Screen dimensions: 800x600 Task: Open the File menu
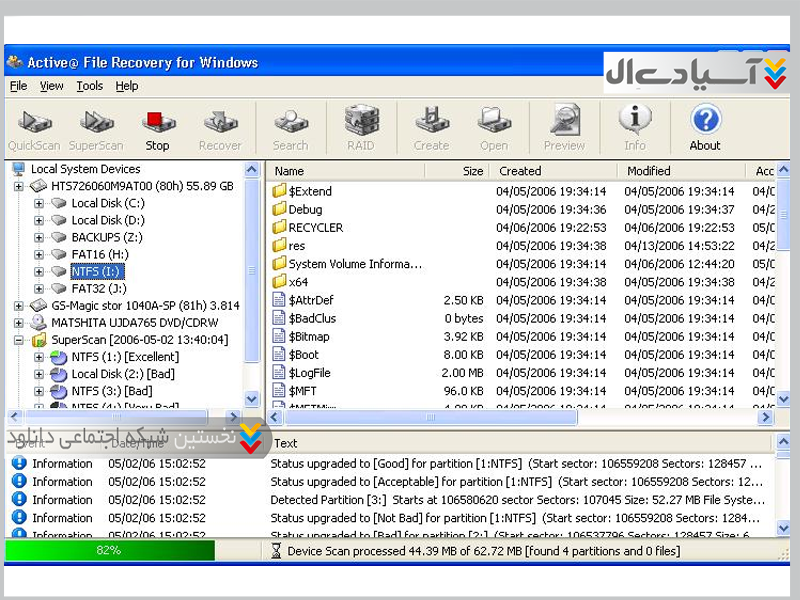tap(18, 86)
